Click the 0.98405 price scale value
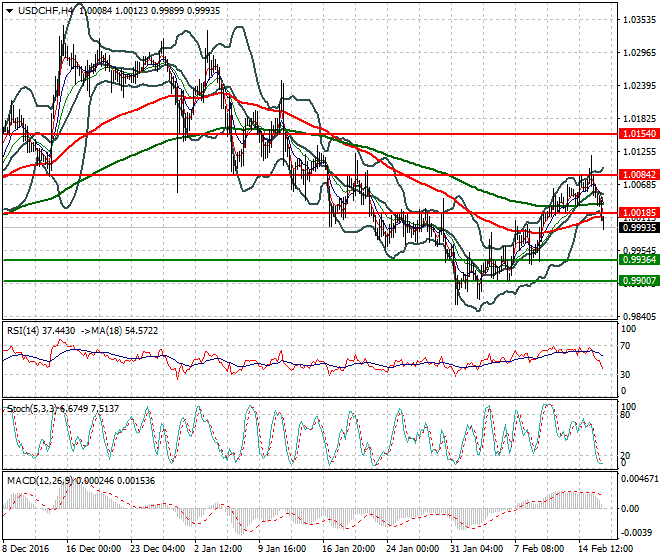660x560 pixels. pos(639,316)
